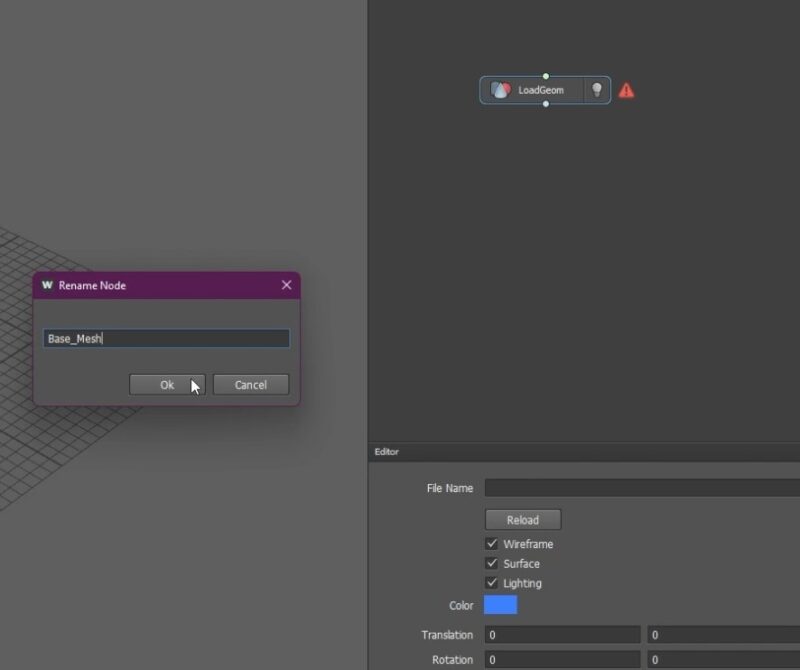Disable the Wireframe checkbox
This screenshot has width=800, height=670.
(x=492, y=544)
